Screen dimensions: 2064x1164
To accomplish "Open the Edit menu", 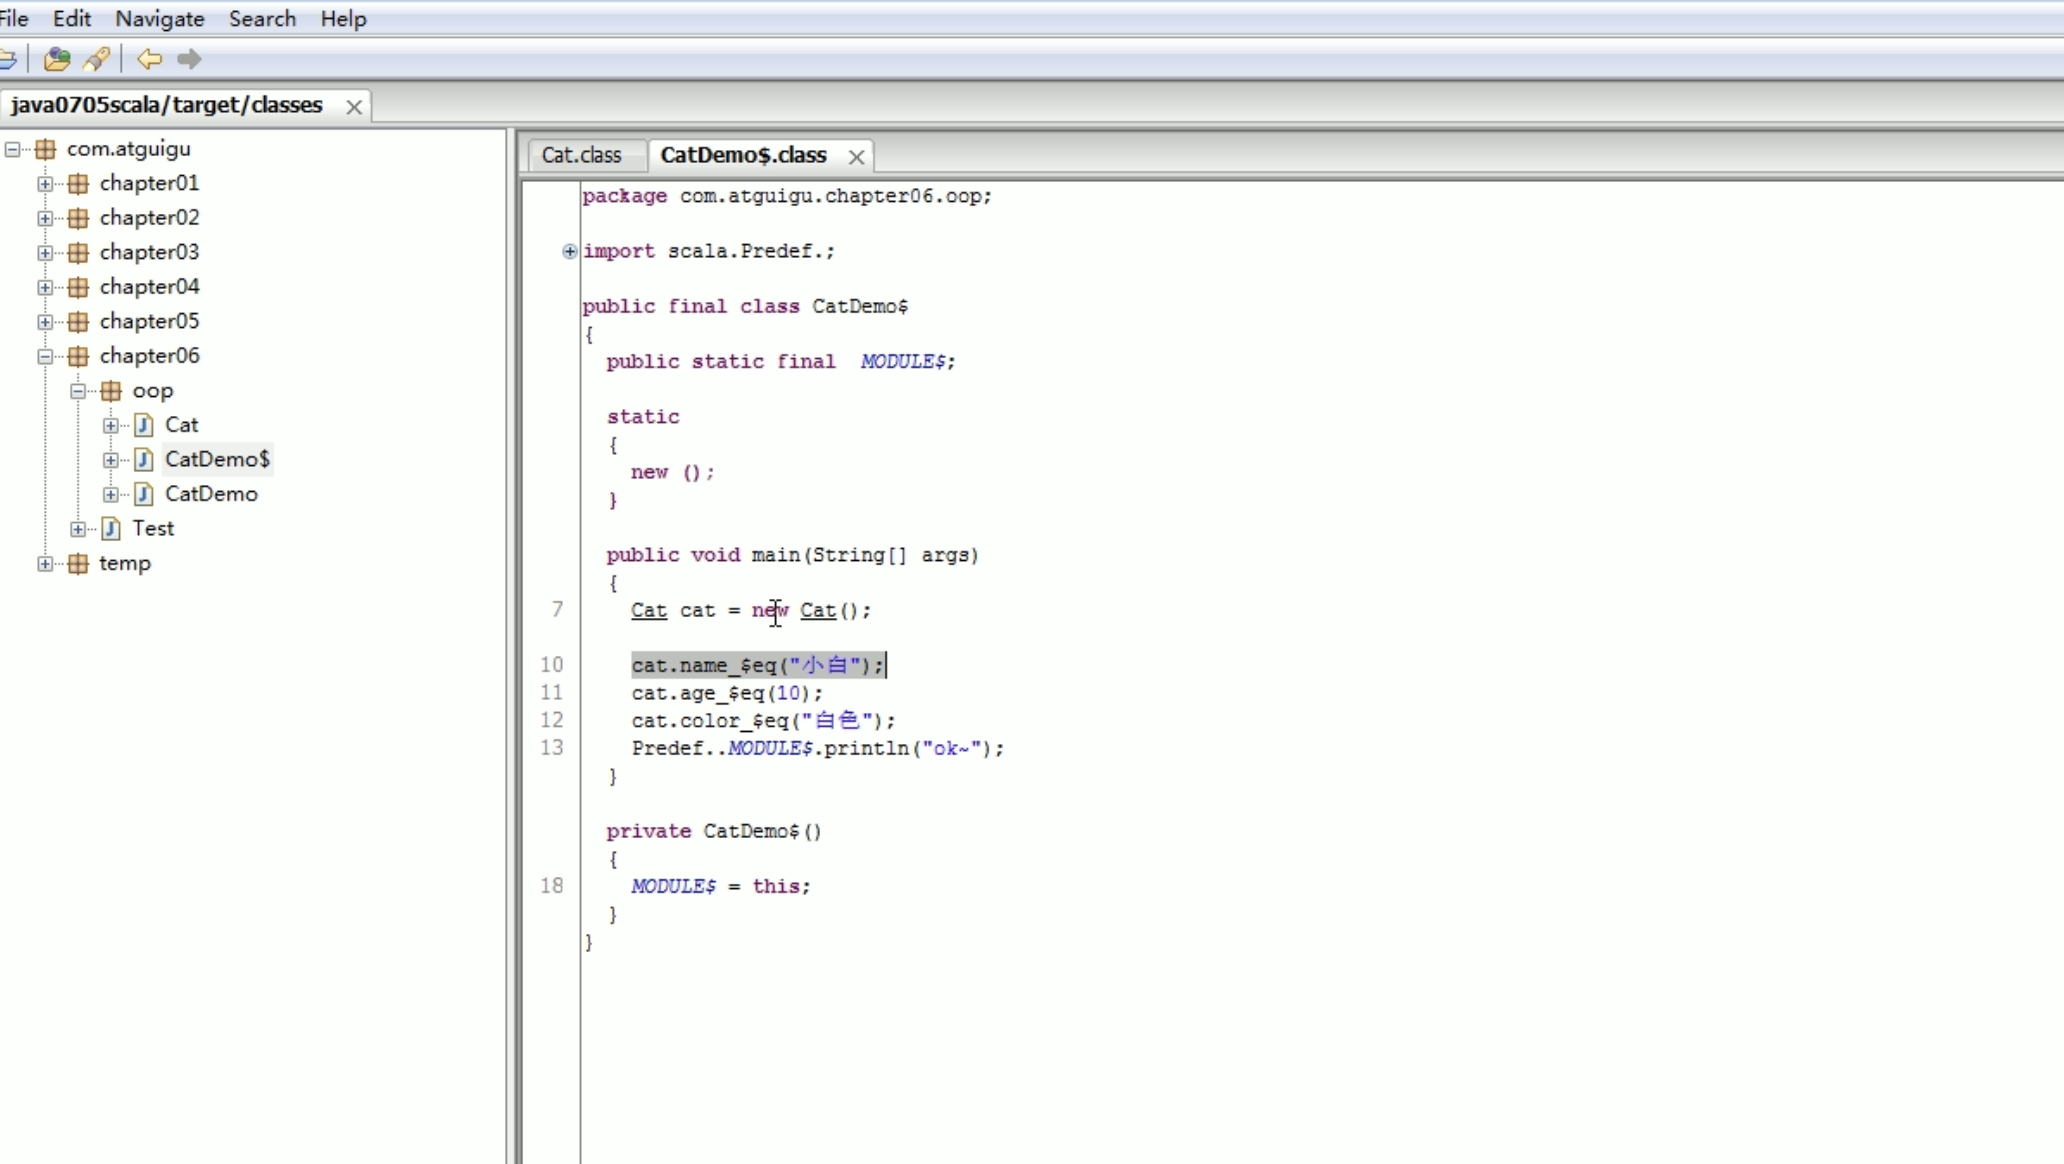I will click(x=72, y=19).
